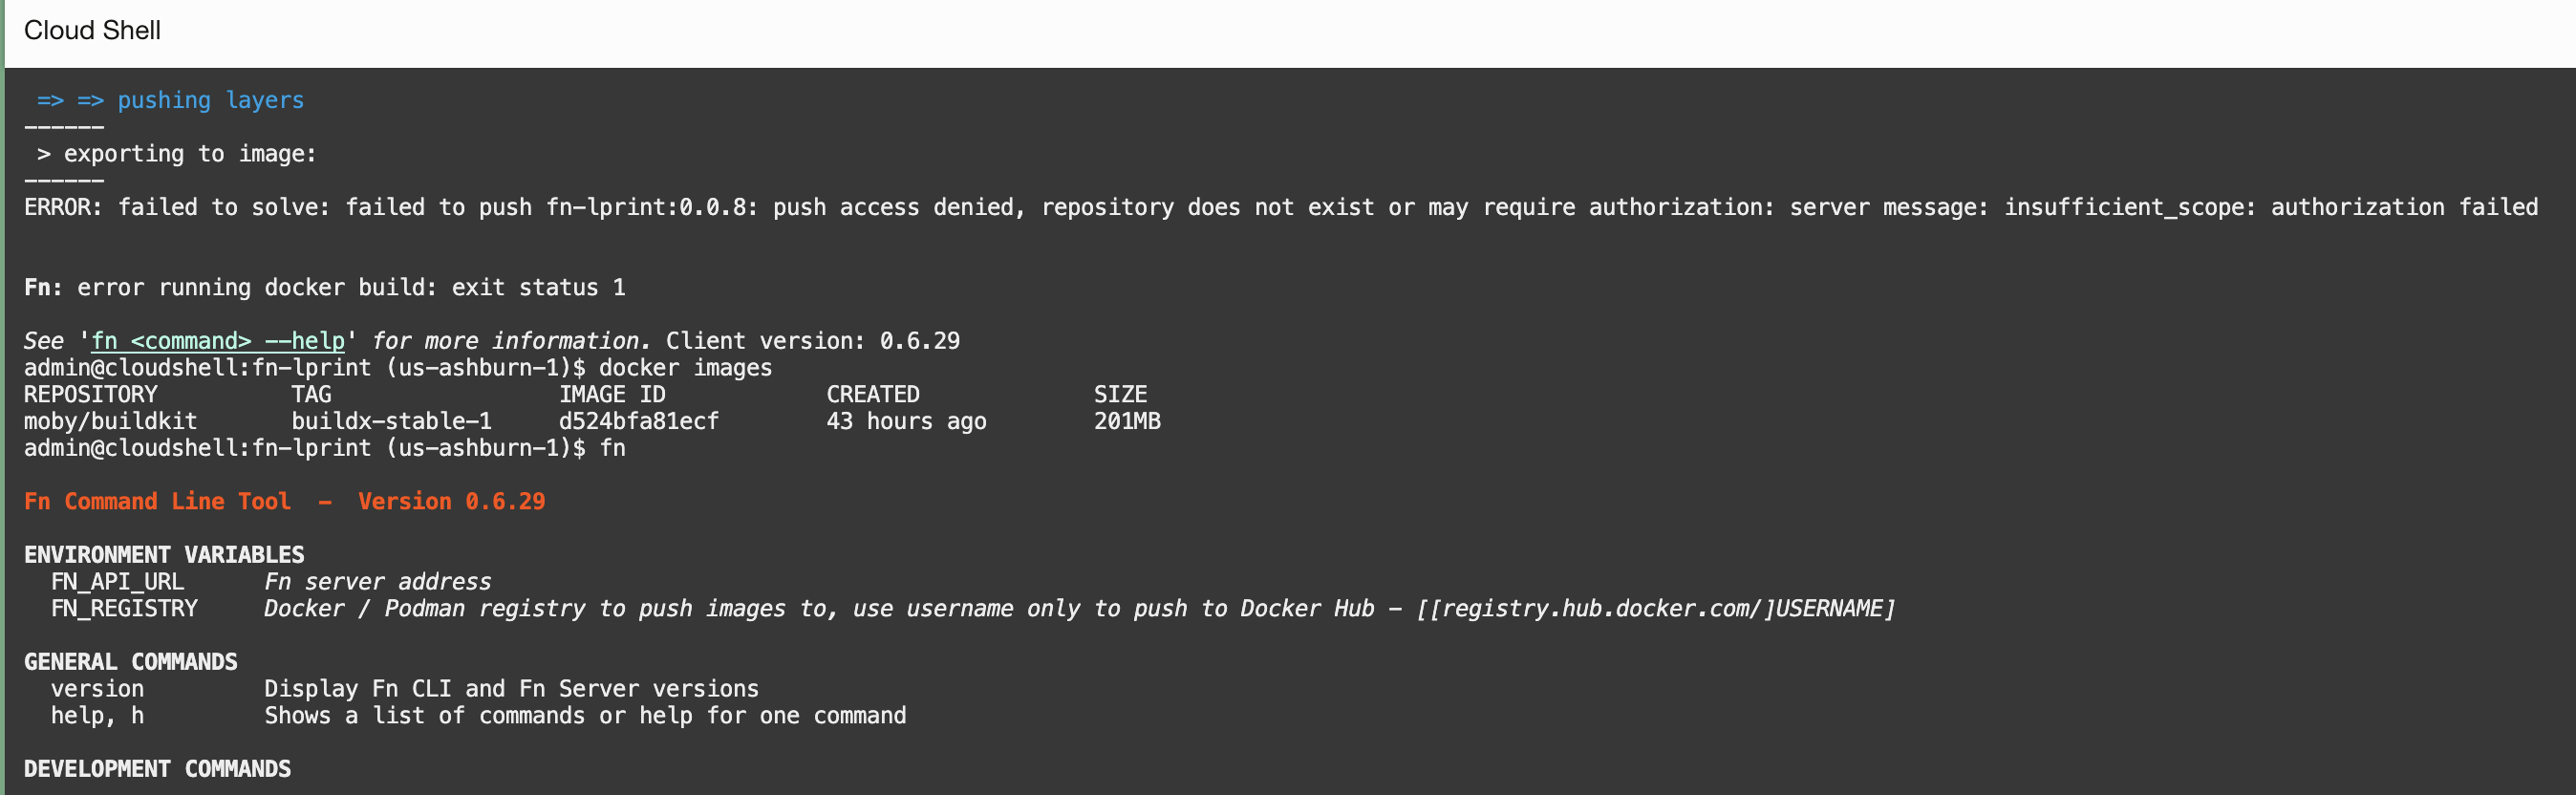
Task: Click the 'Fn: error running docker build' line
Action: [x=325, y=288]
